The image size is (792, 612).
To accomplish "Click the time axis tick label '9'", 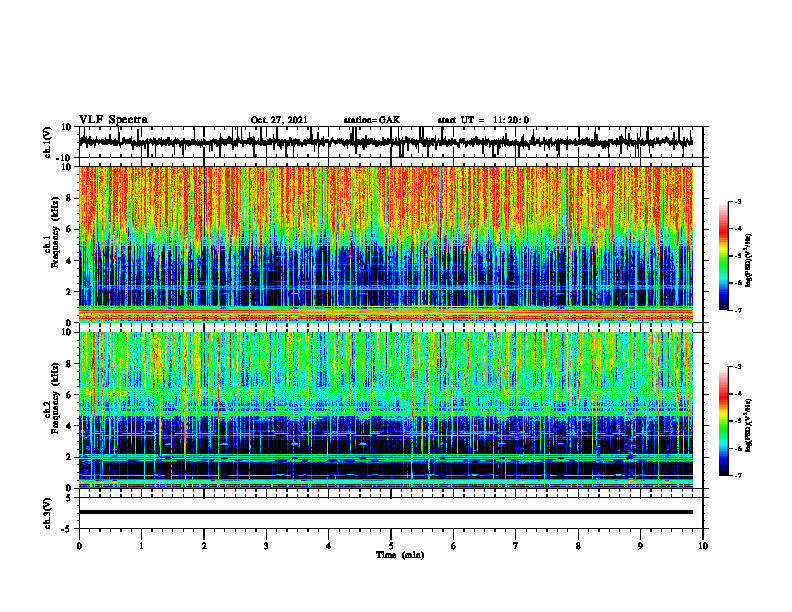I will 640,546.
